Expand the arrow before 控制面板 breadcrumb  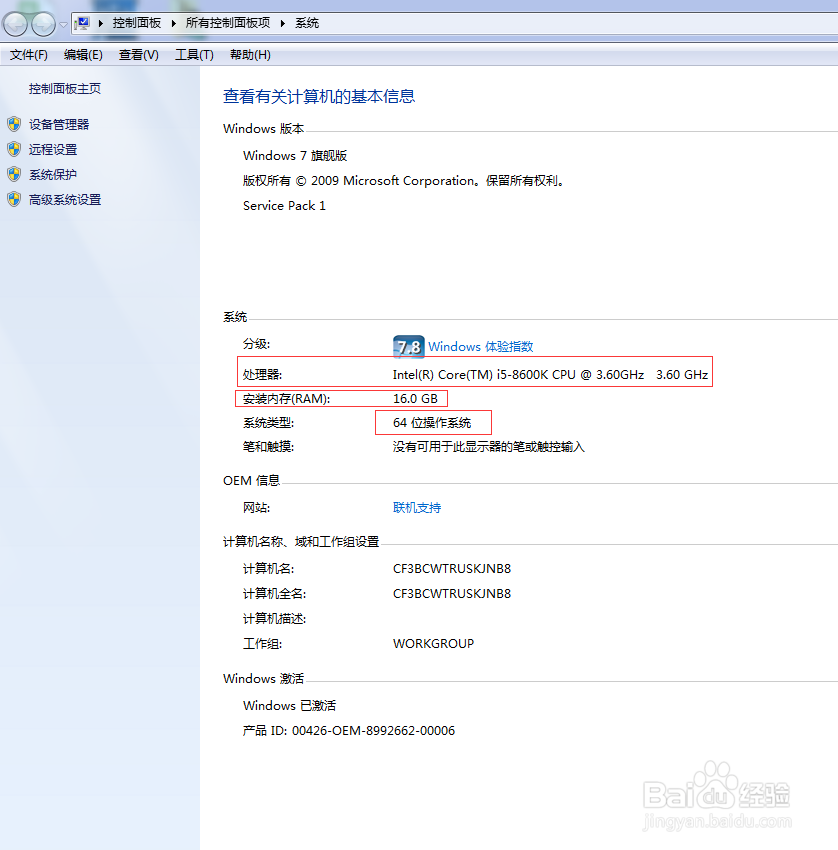coord(101,23)
